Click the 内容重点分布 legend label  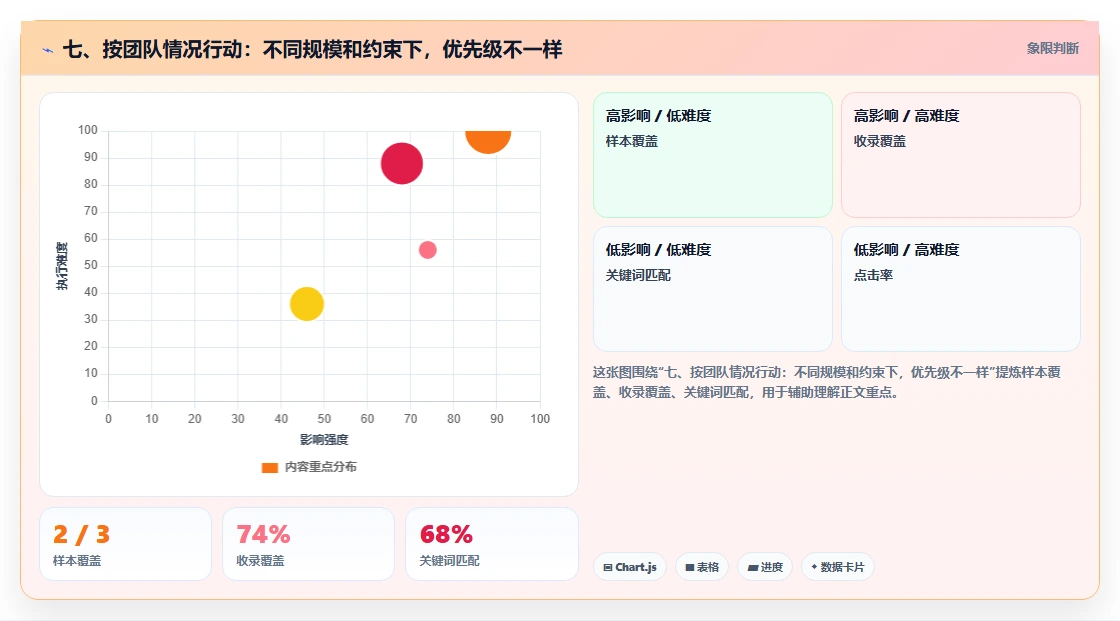pos(320,467)
